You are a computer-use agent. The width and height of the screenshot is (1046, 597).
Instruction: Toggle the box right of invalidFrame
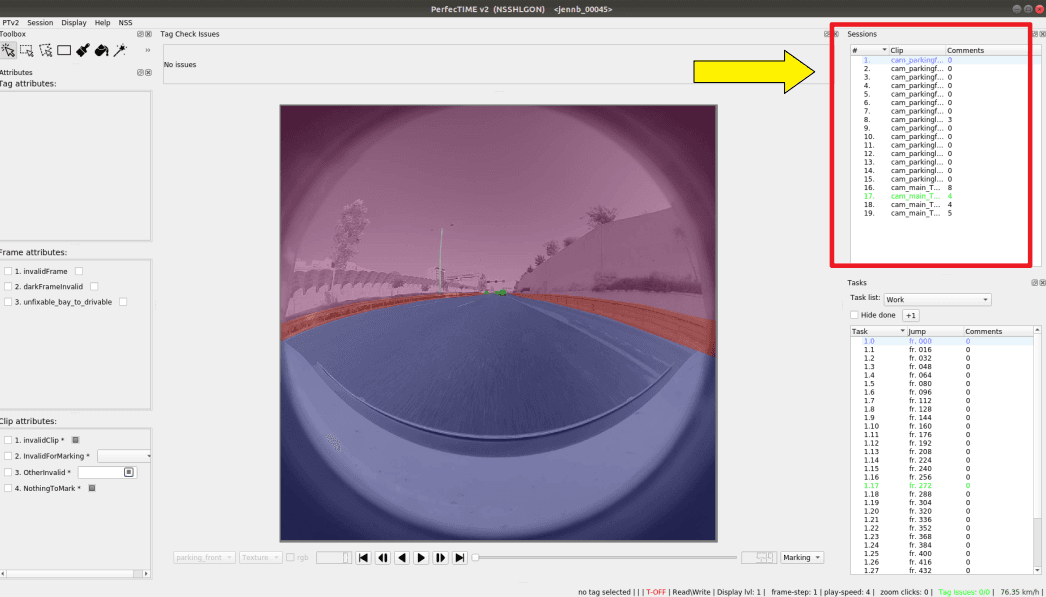(x=79, y=271)
